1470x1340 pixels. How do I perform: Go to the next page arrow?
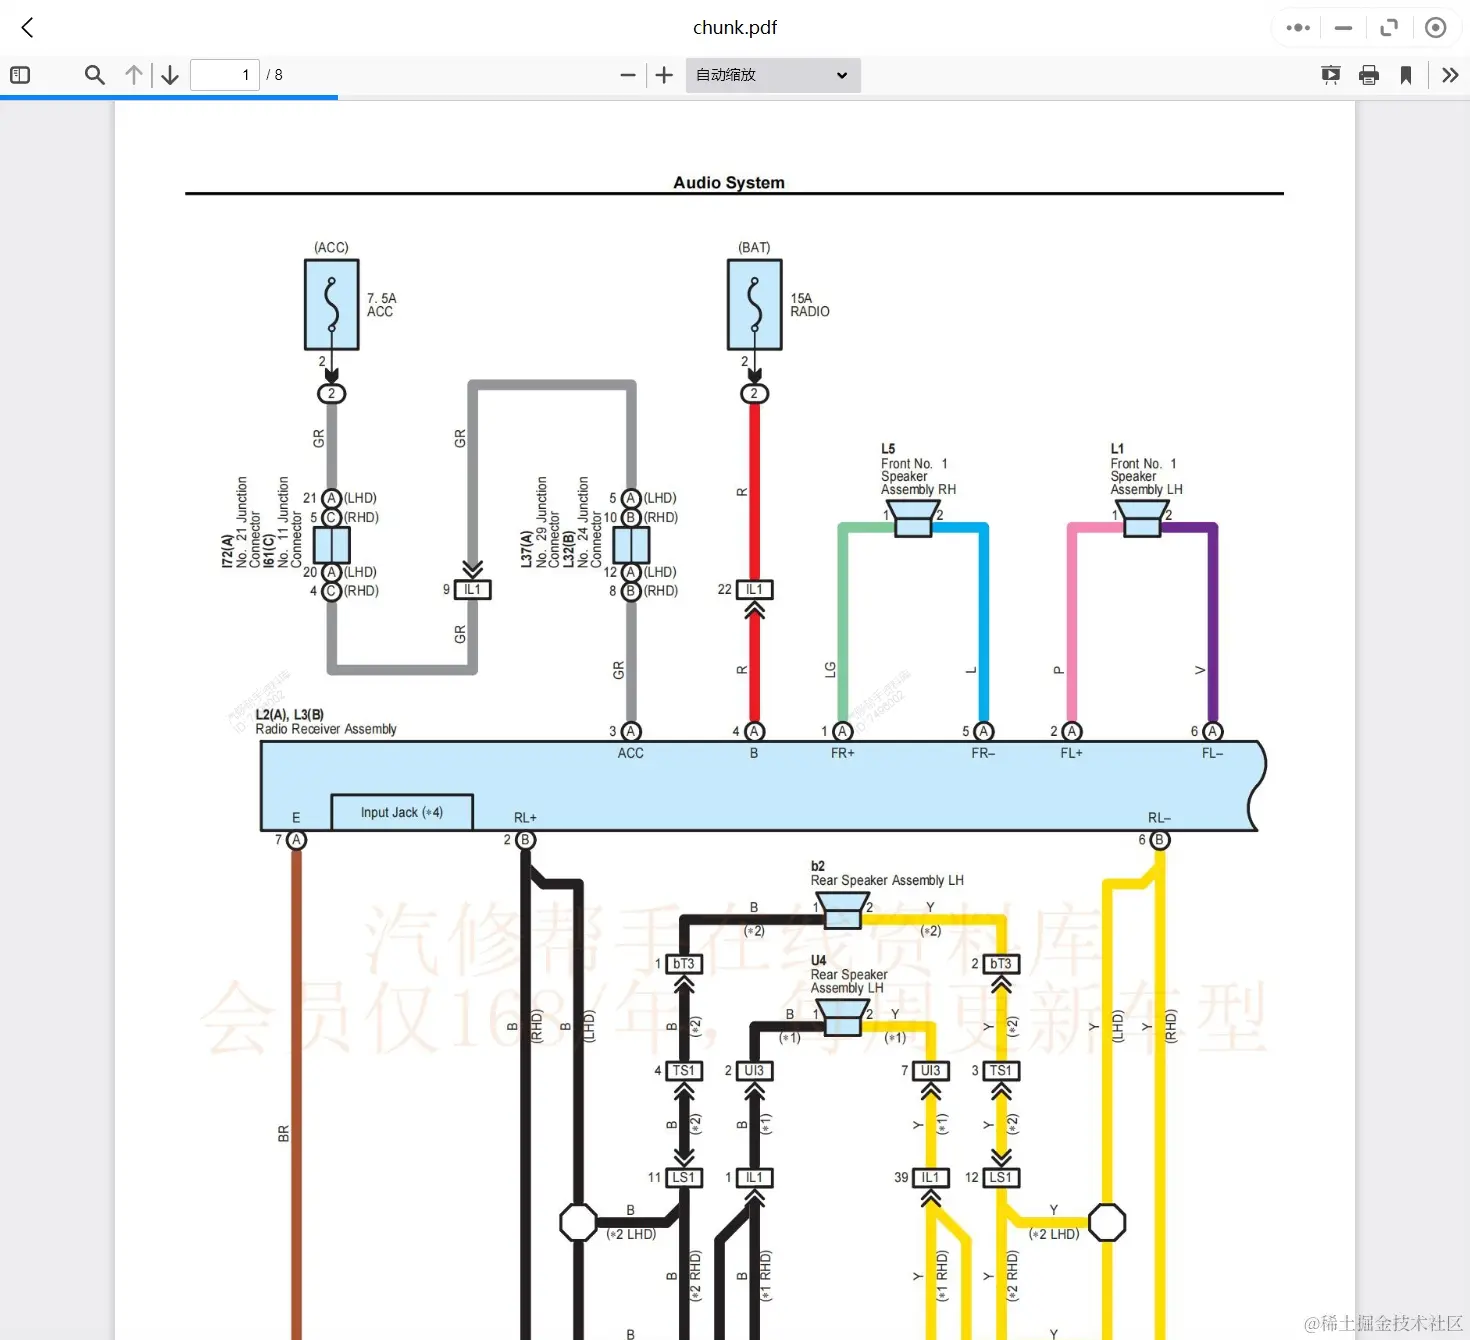pyautogui.click(x=170, y=75)
